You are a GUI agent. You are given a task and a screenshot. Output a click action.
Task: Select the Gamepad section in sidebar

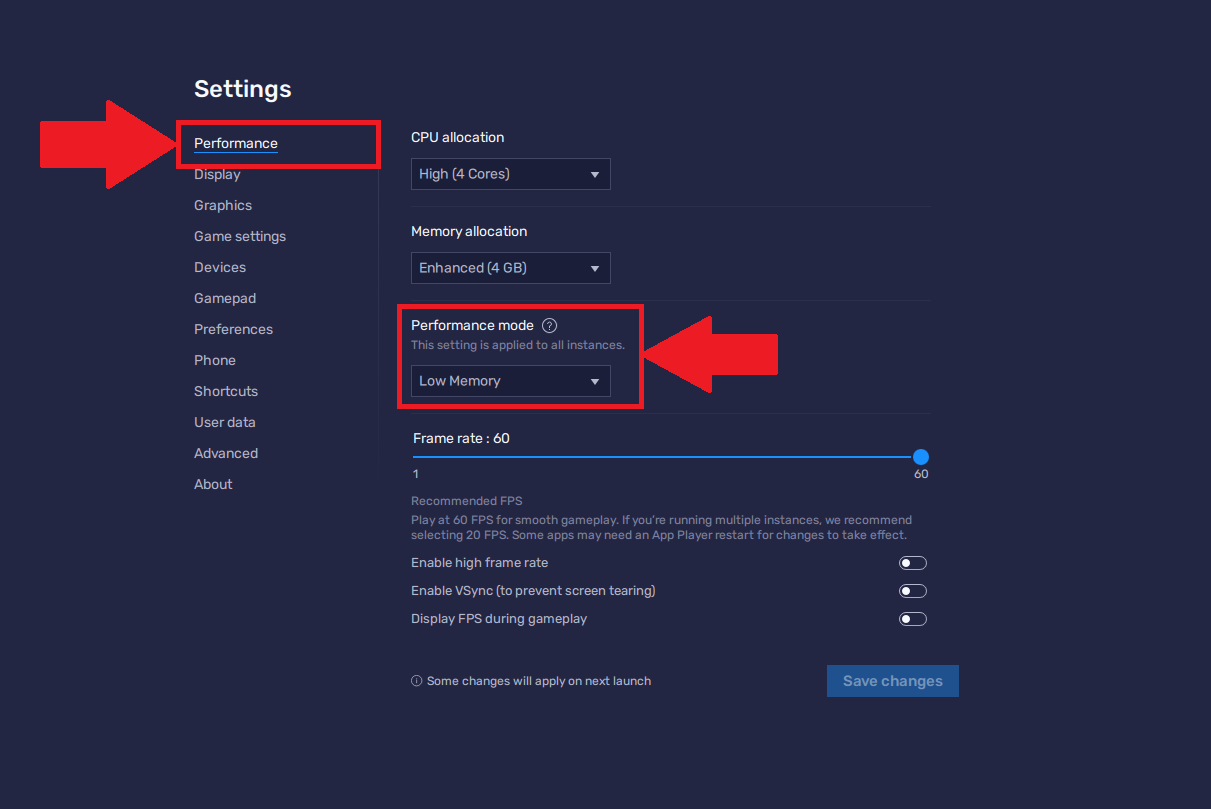[225, 299]
